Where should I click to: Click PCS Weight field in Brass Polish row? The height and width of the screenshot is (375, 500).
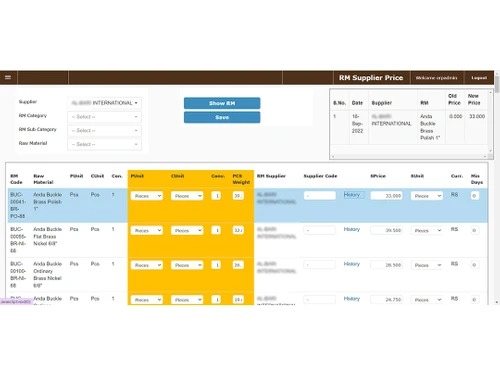coord(238,196)
